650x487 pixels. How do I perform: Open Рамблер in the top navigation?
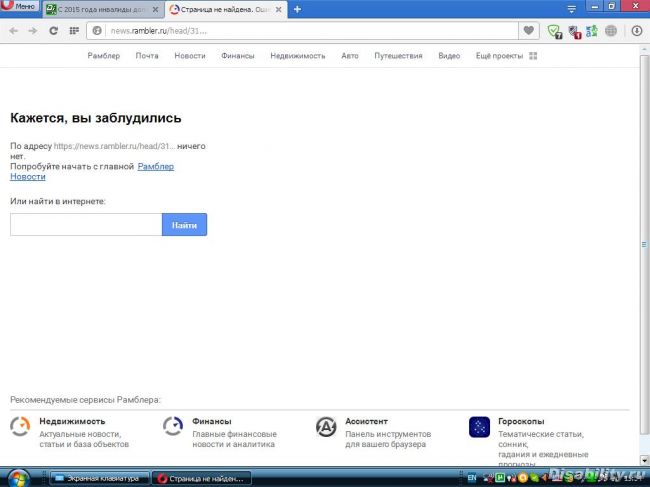[104, 56]
